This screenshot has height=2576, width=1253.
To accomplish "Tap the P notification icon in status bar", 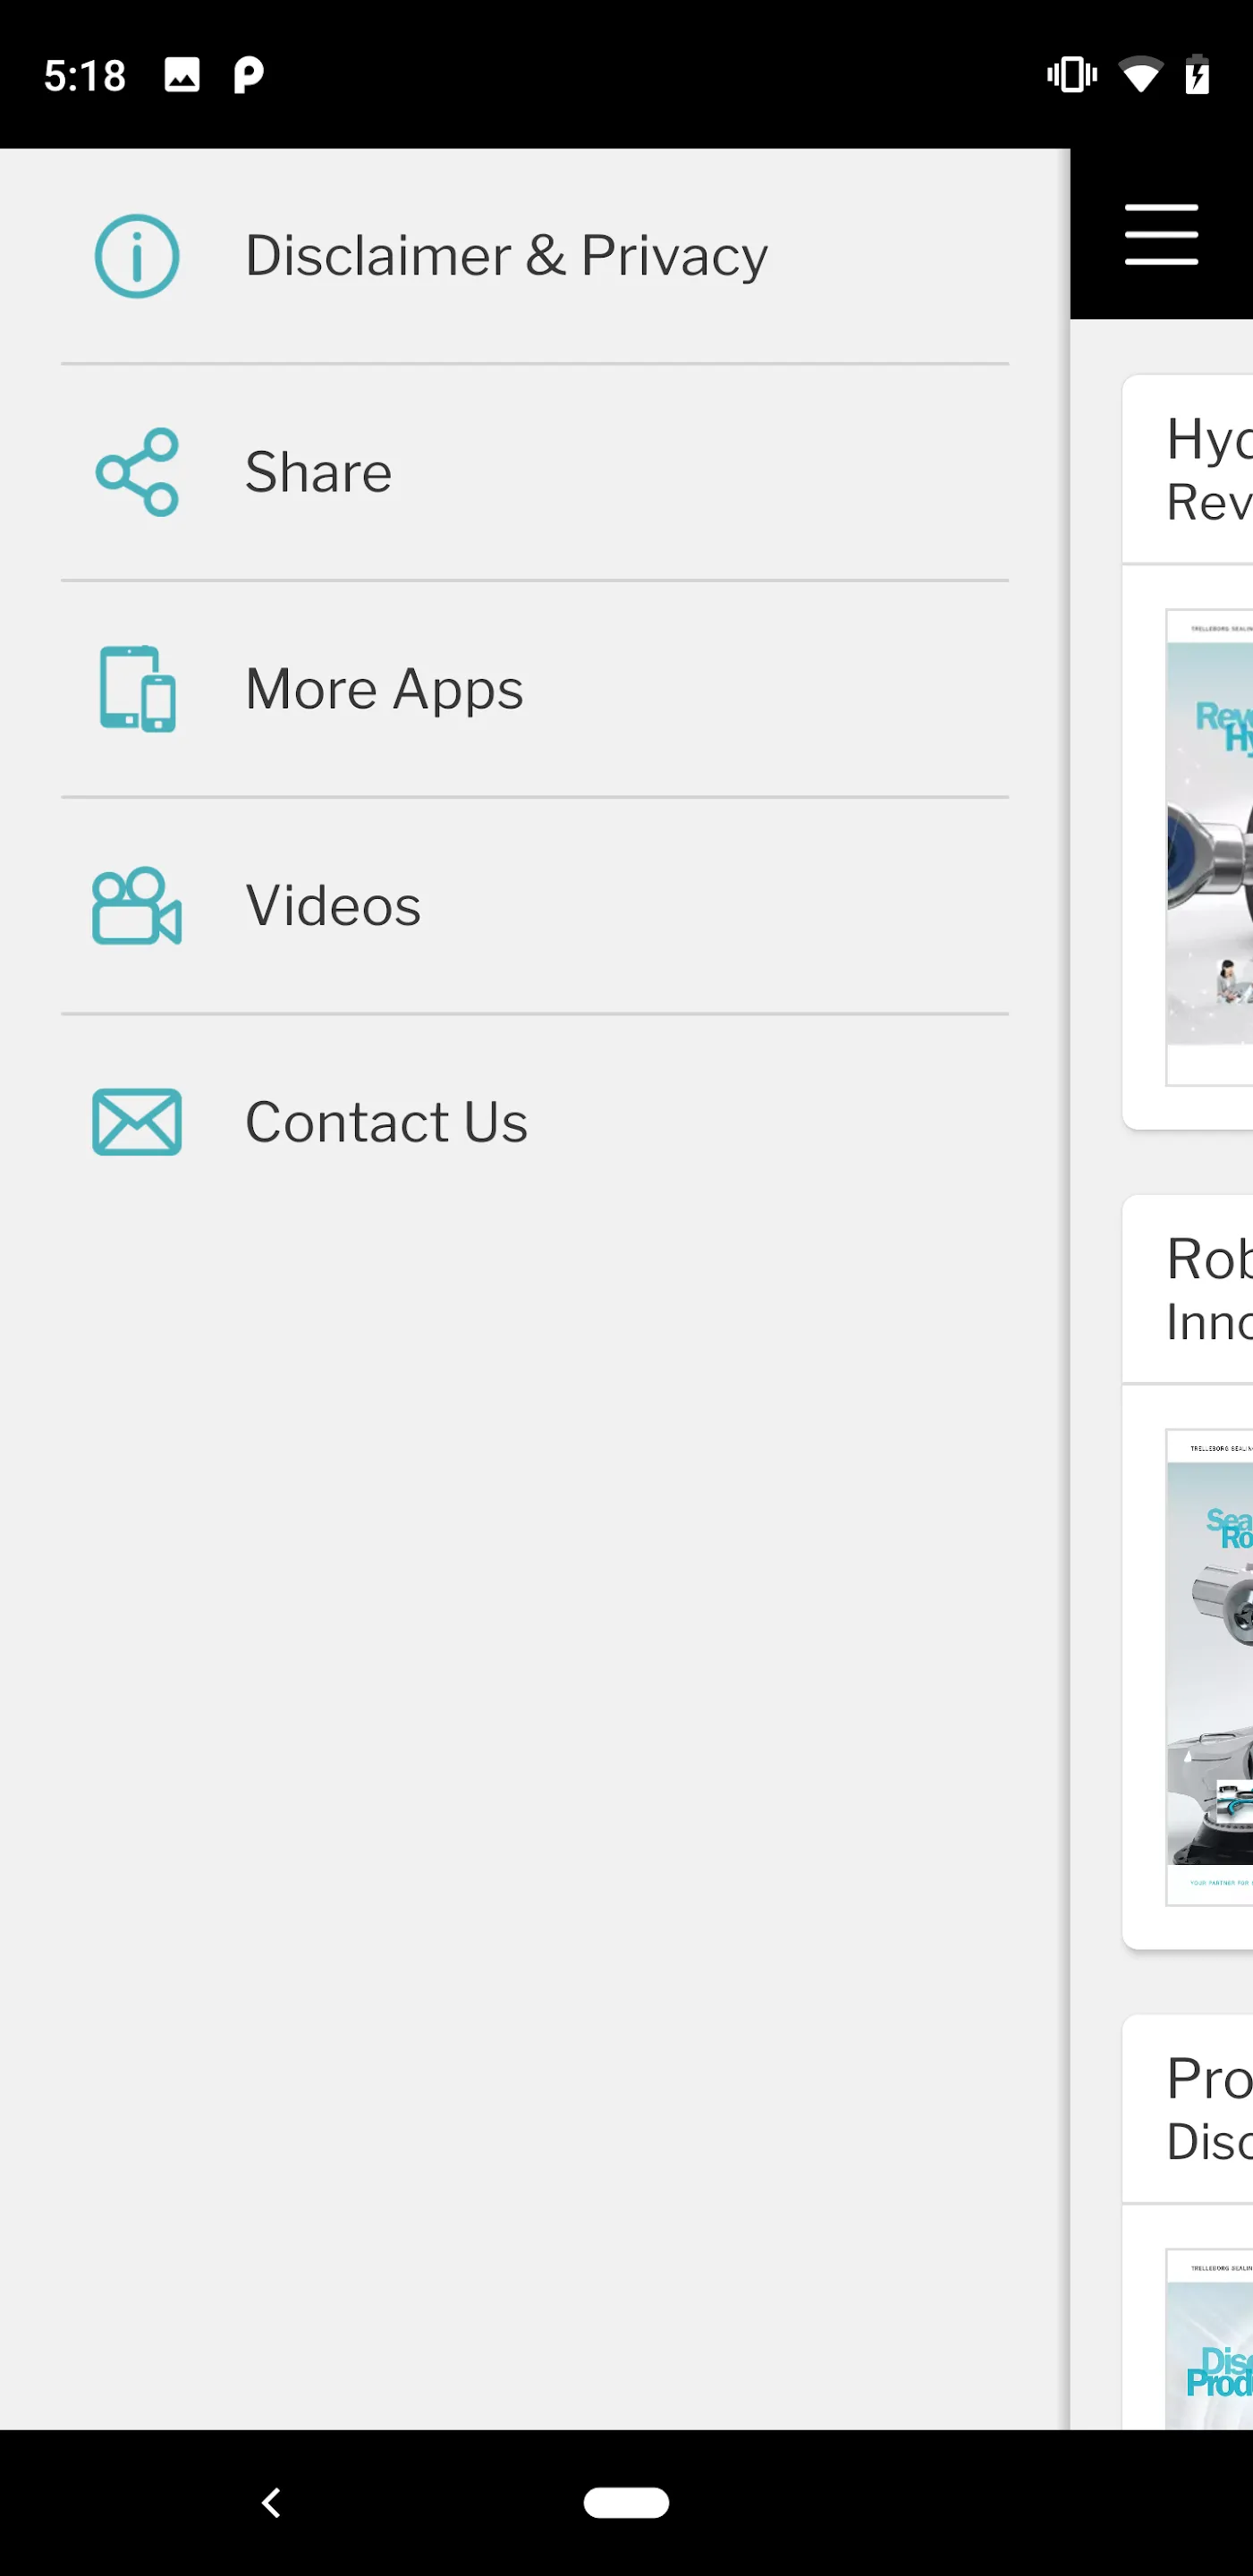I will [248, 75].
